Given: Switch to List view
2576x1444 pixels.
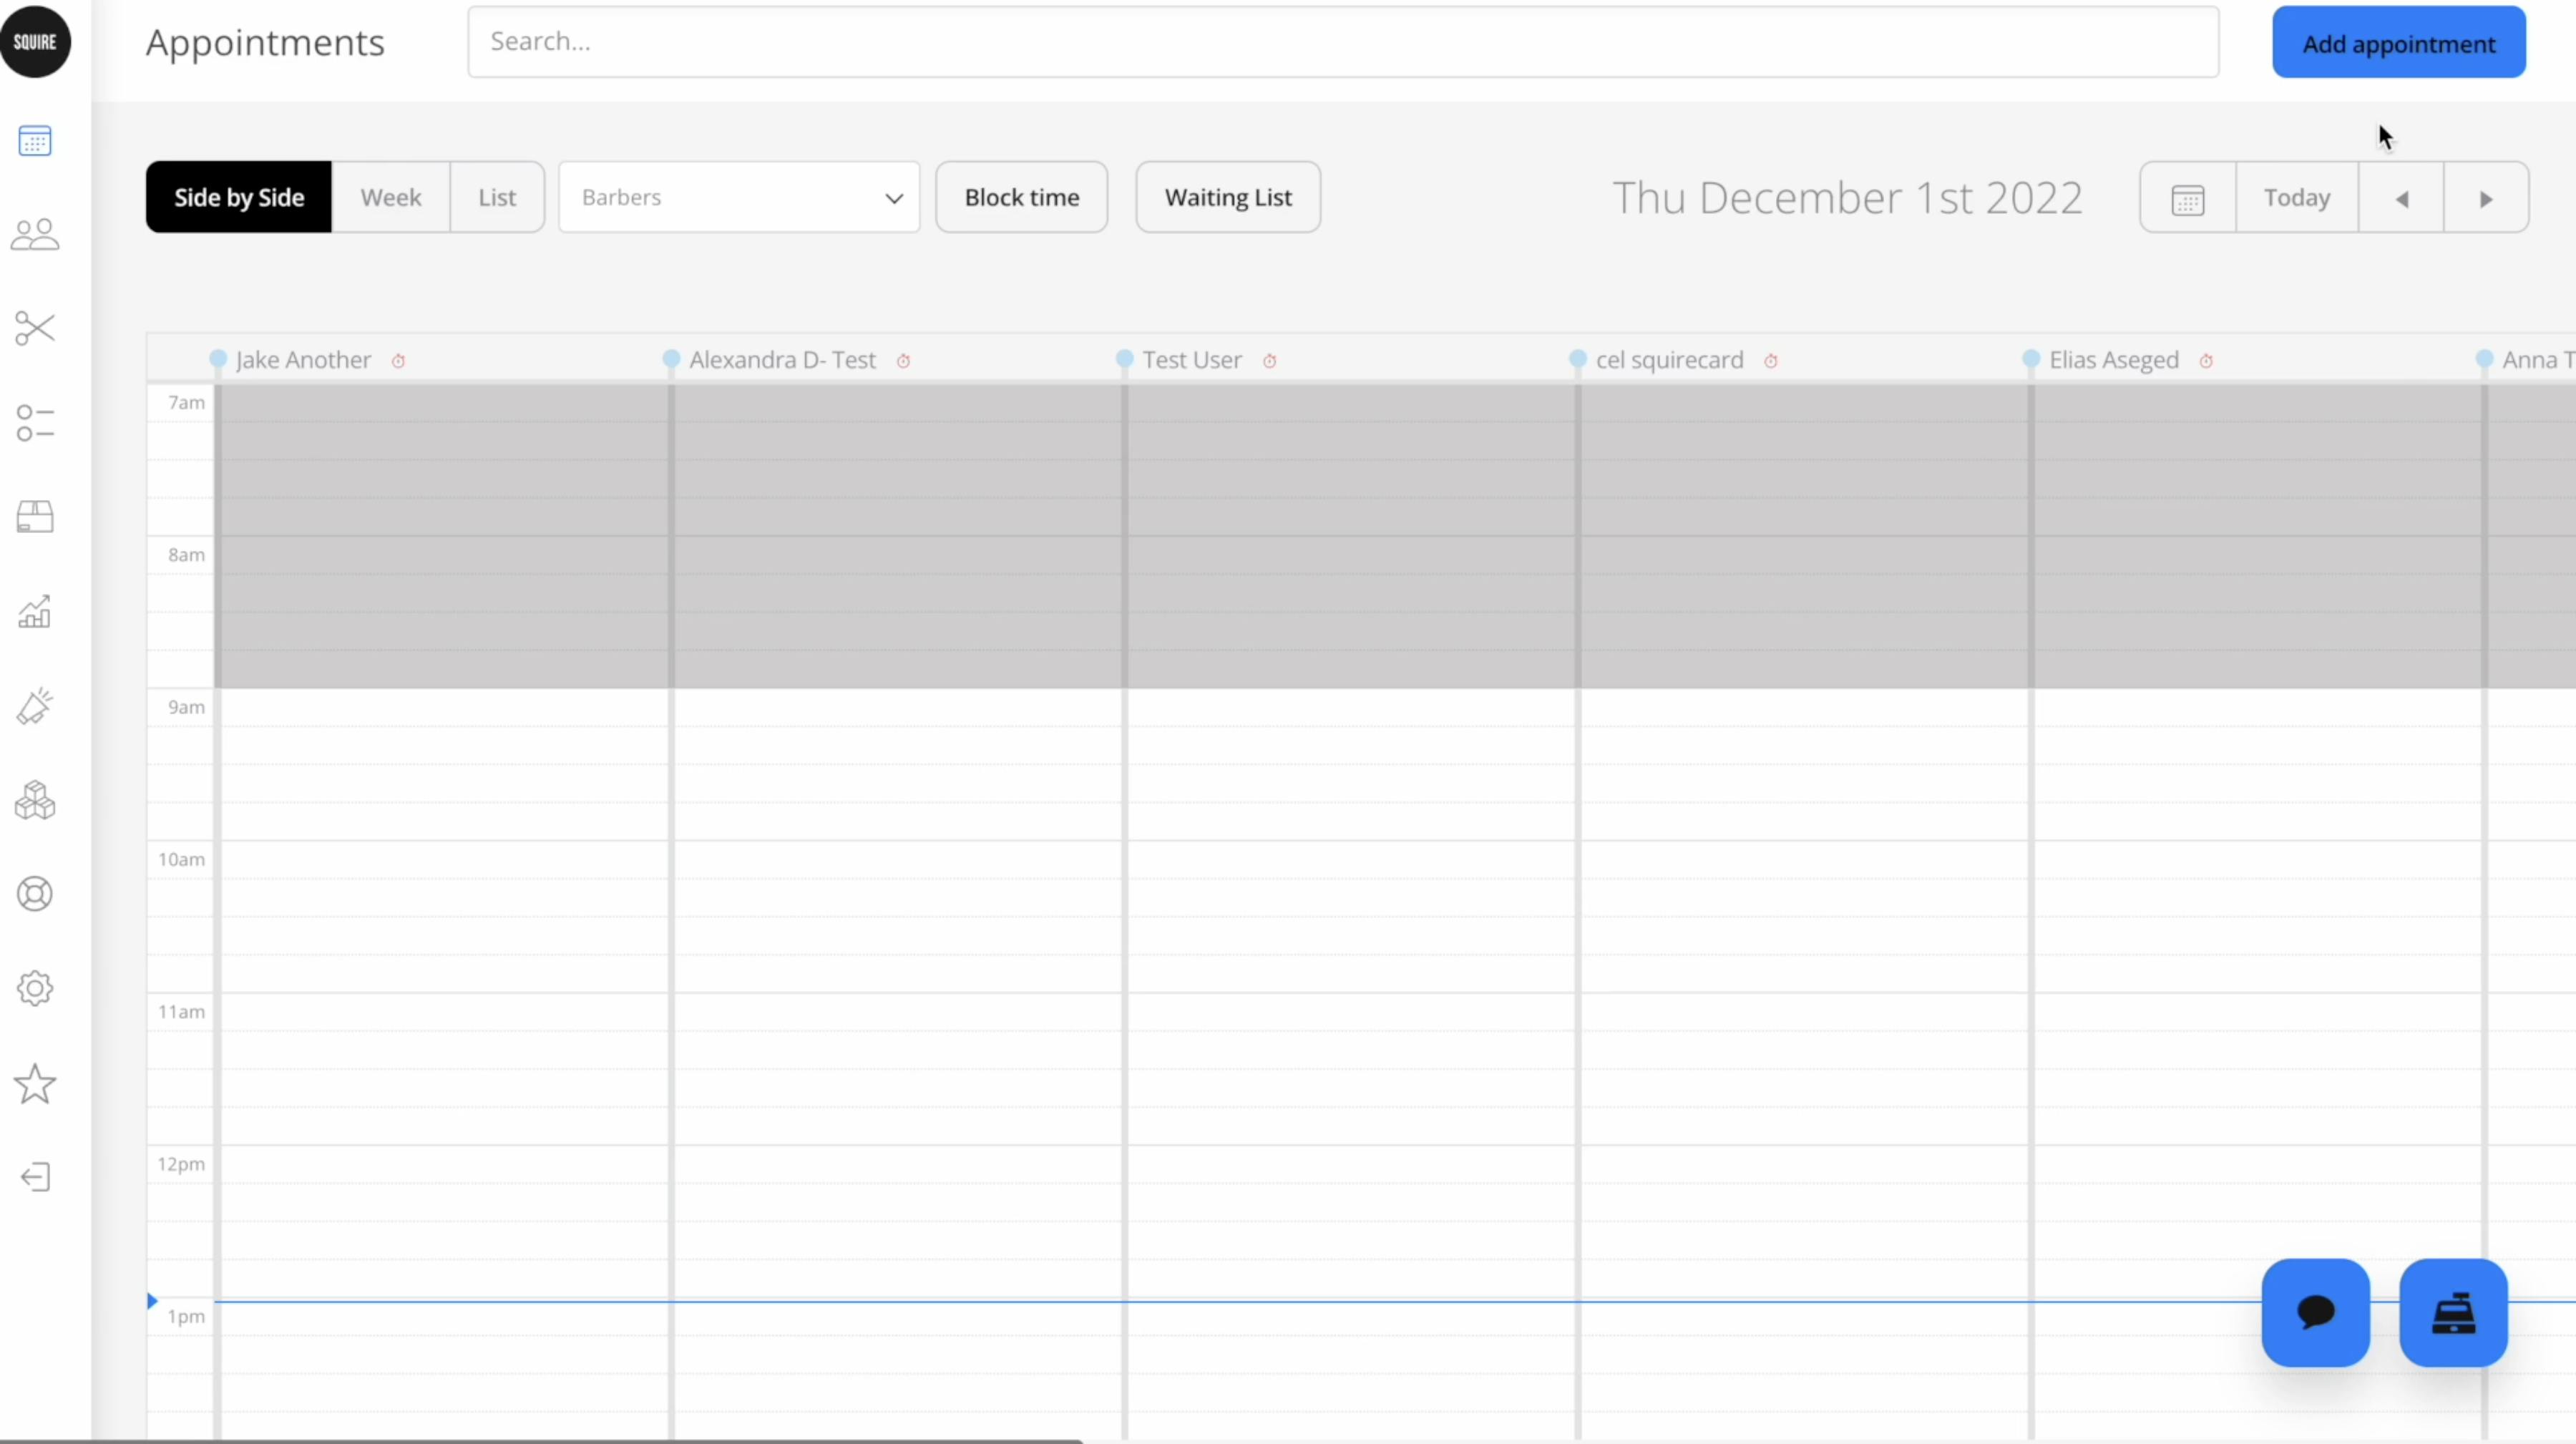Looking at the screenshot, I should point(497,197).
